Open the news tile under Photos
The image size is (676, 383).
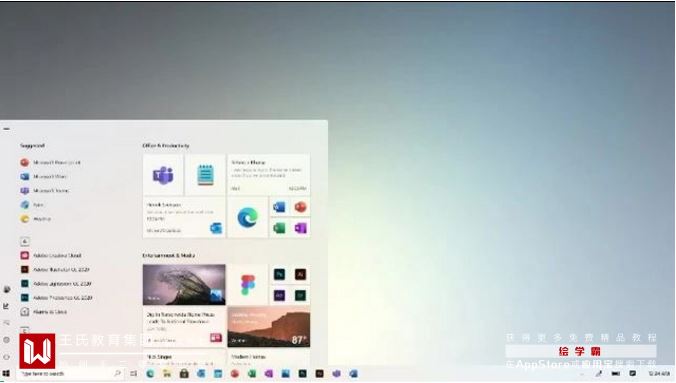(184, 327)
